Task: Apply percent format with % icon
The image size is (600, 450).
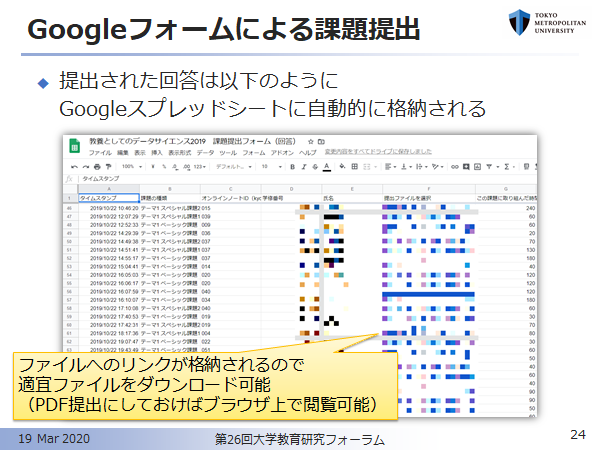Action: point(164,167)
